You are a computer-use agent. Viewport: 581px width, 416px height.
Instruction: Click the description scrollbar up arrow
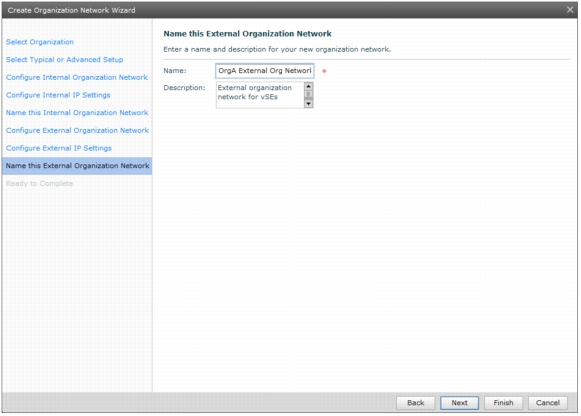pyautogui.click(x=308, y=86)
